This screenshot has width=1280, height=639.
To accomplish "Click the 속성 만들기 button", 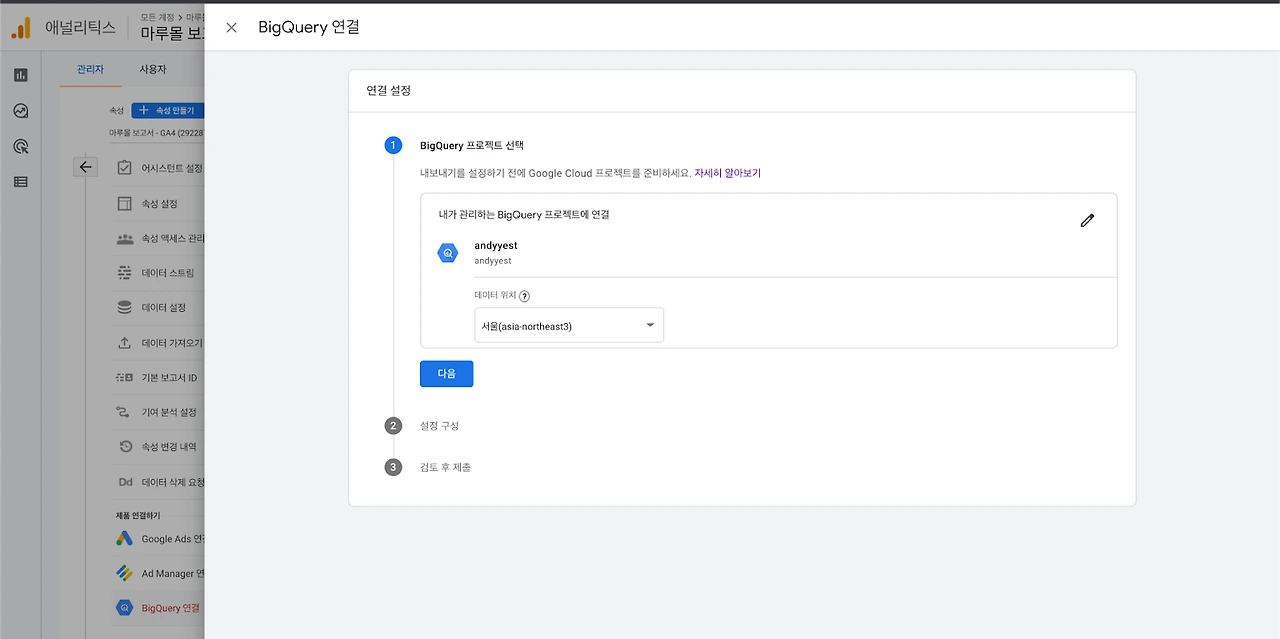I will 168,110.
